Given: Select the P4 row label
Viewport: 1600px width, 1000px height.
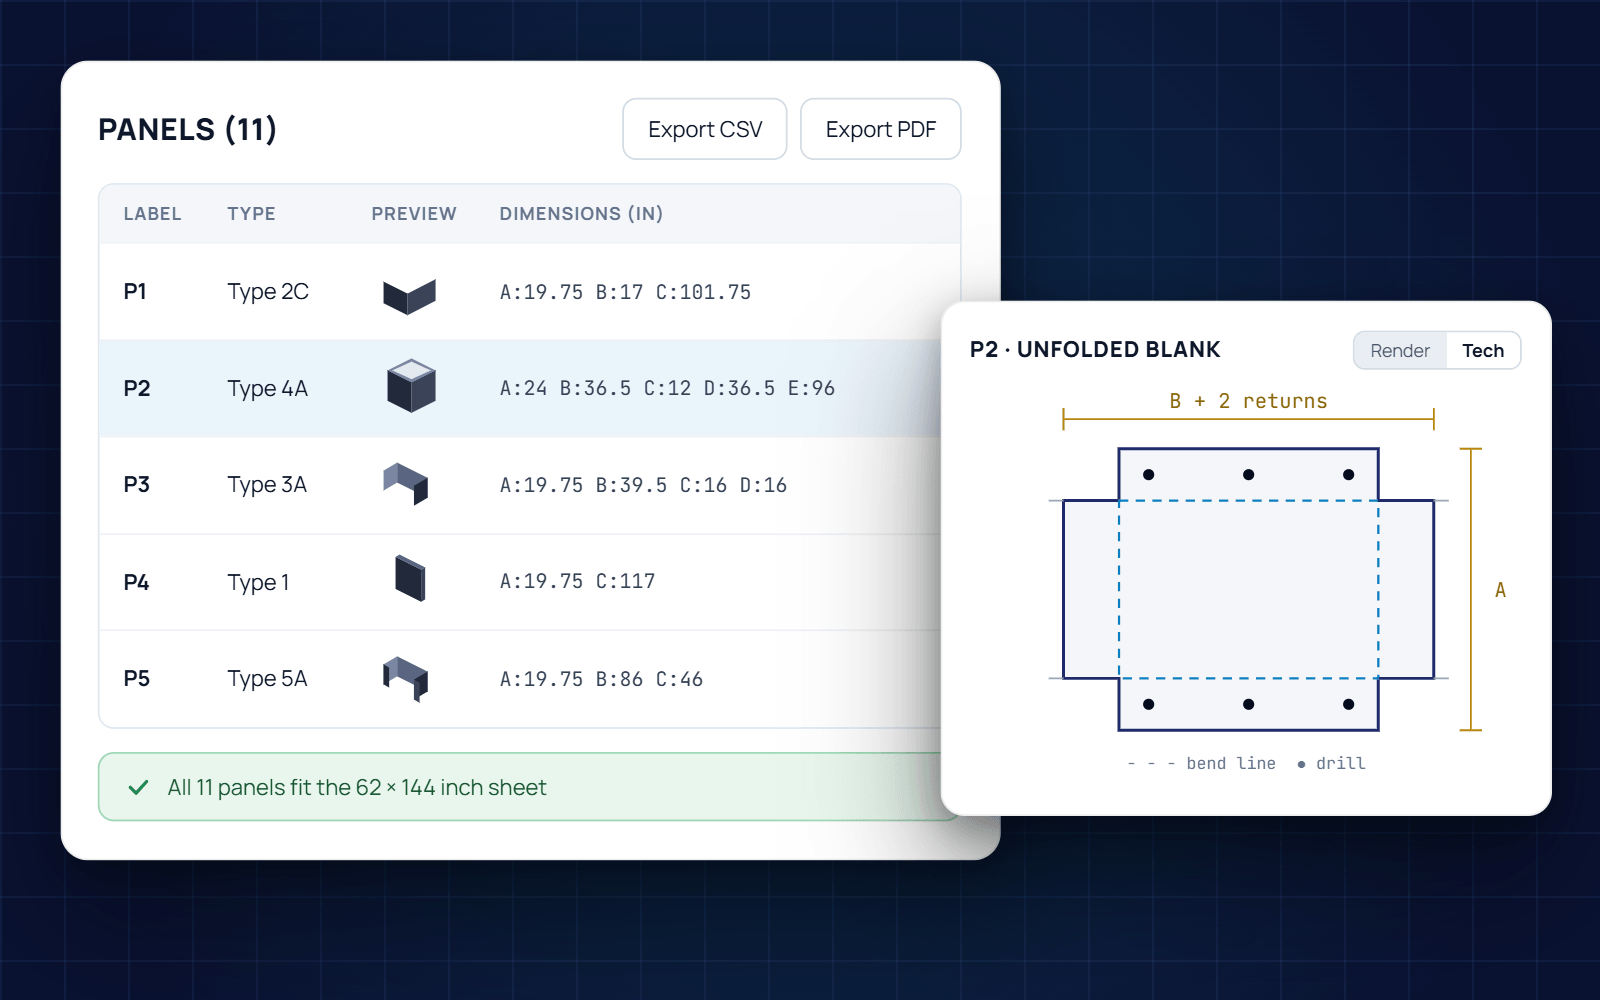Looking at the screenshot, I should [137, 582].
